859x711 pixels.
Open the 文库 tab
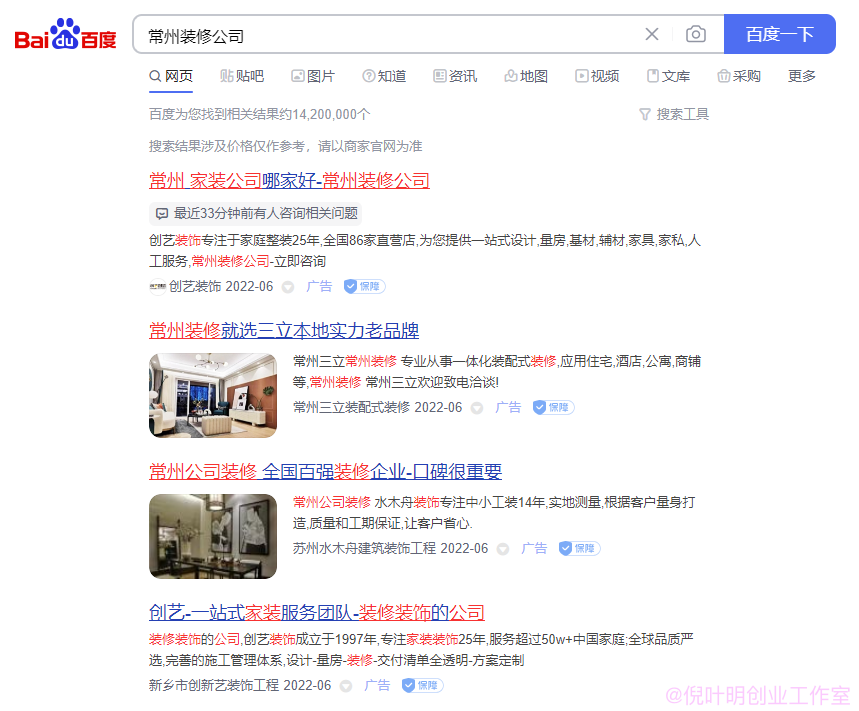click(668, 76)
